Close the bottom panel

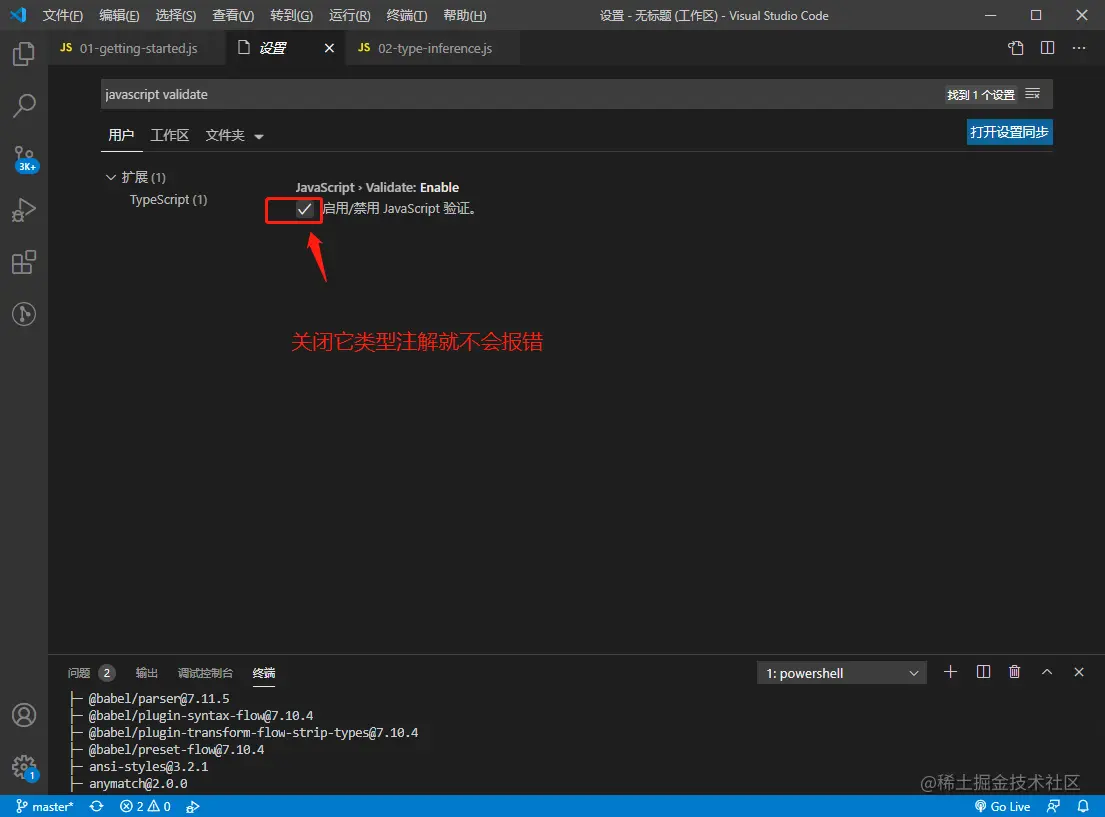[1078, 672]
